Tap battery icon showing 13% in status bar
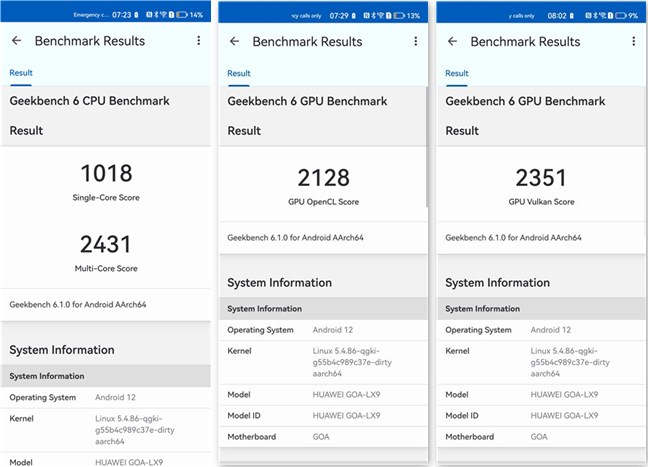Screen dimensions: 648x467 [399, 16]
